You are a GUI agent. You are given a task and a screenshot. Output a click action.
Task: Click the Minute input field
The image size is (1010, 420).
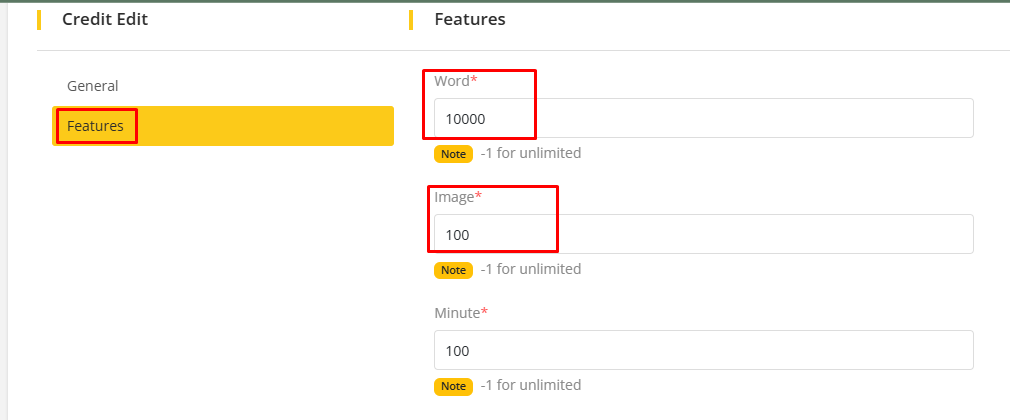point(702,350)
